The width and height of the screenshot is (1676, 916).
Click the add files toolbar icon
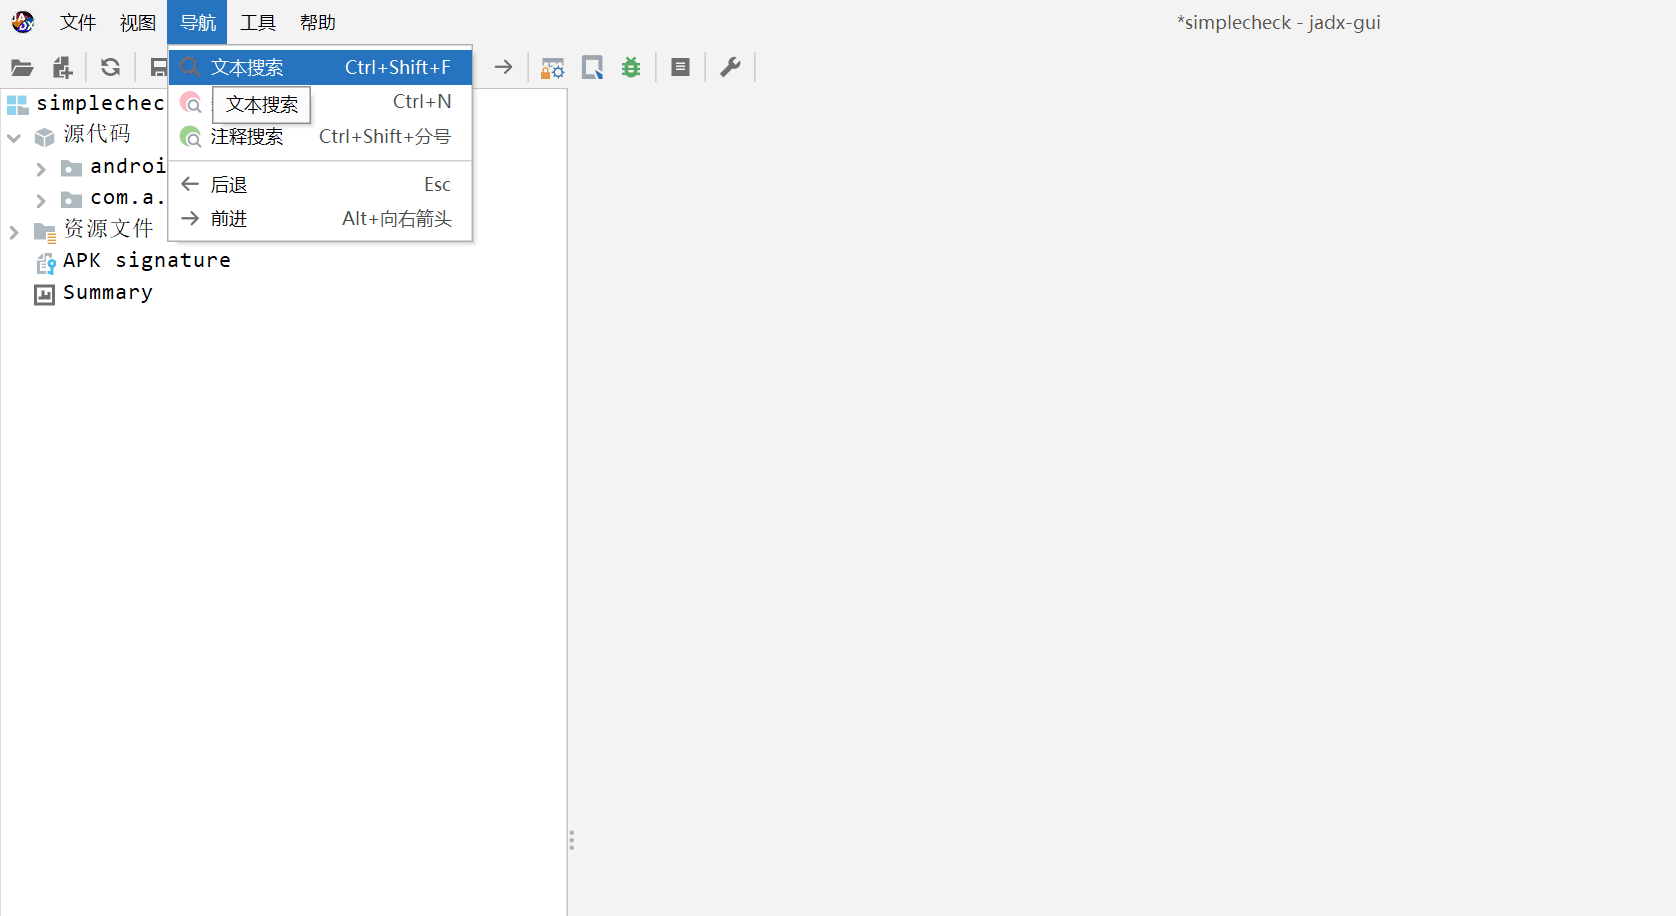(x=63, y=68)
